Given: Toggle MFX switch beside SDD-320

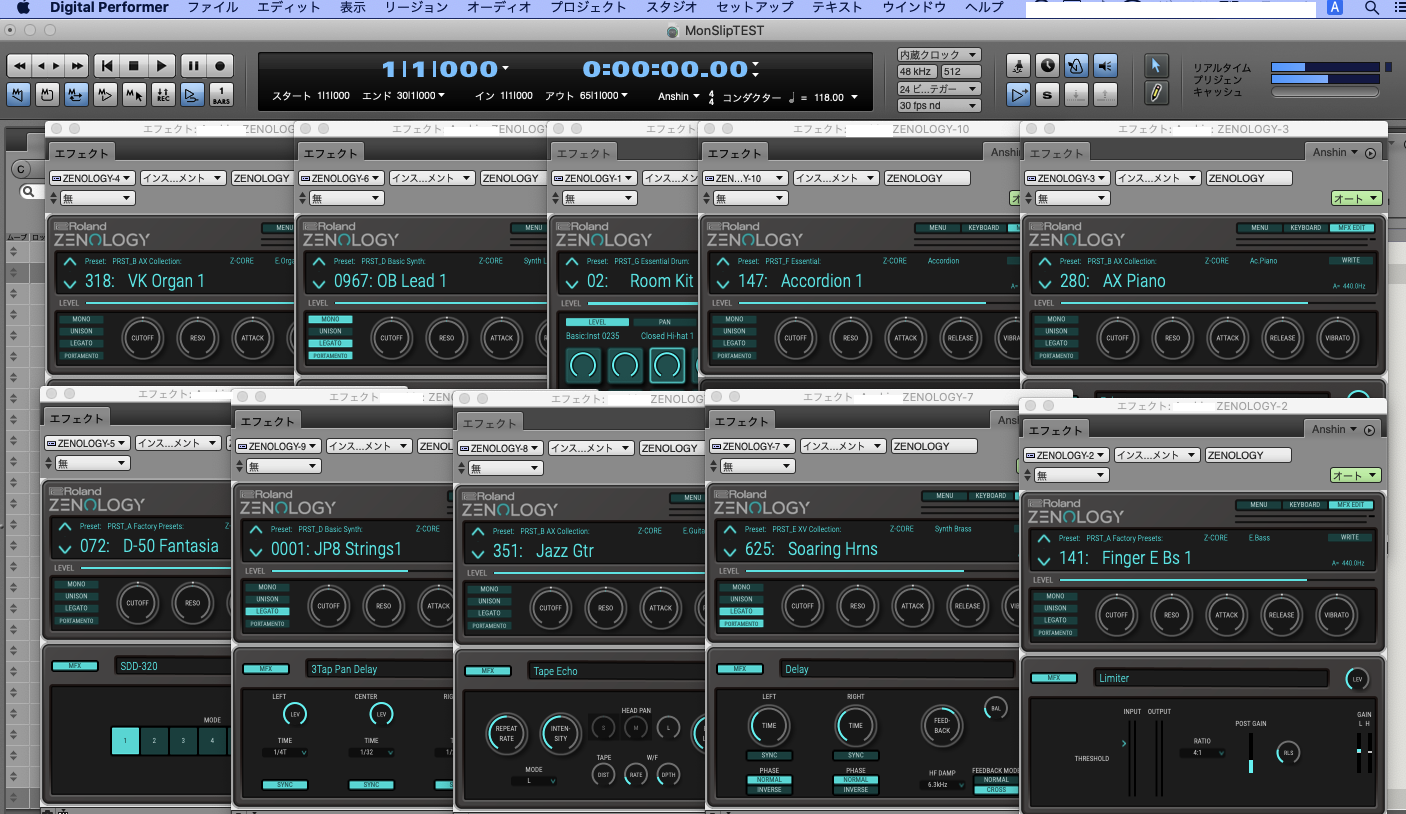Looking at the screenshot, I should pyautogui.click(x=74, y=665).
